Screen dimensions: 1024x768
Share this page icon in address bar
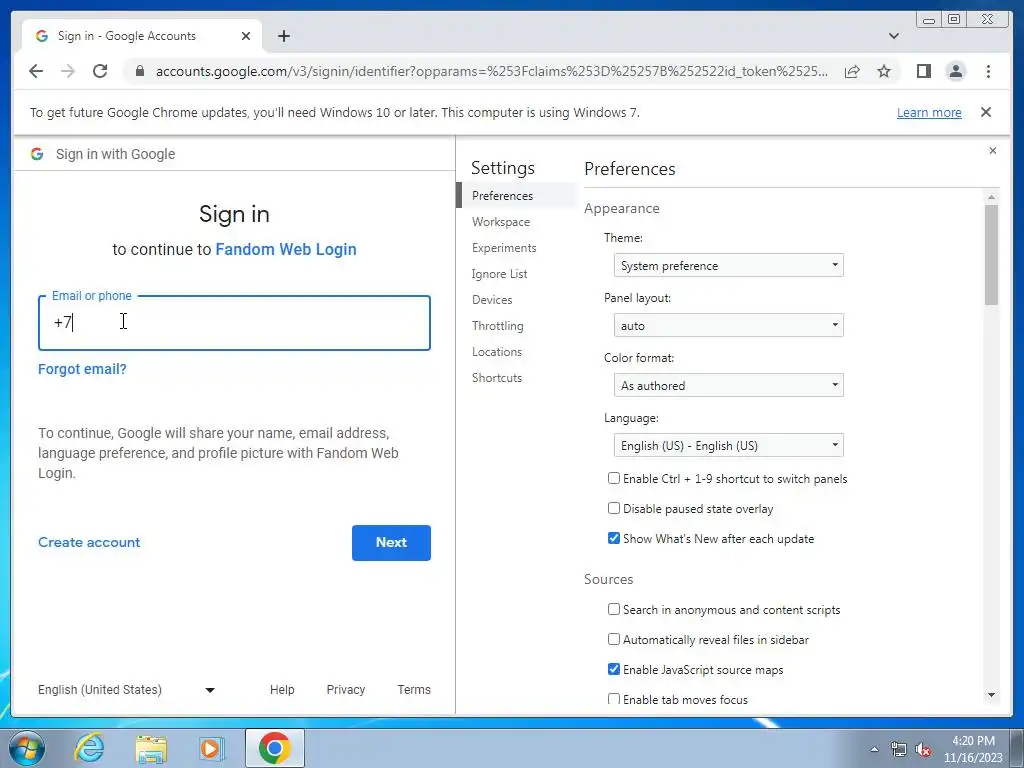pos(852,71)
